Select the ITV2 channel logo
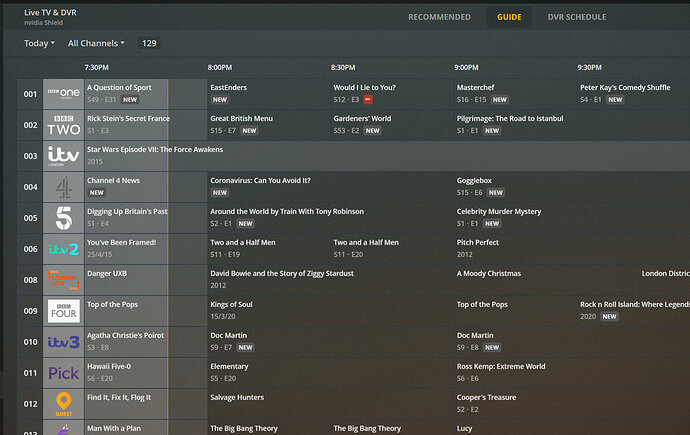The image size is (690, 435). click(64, 249)
